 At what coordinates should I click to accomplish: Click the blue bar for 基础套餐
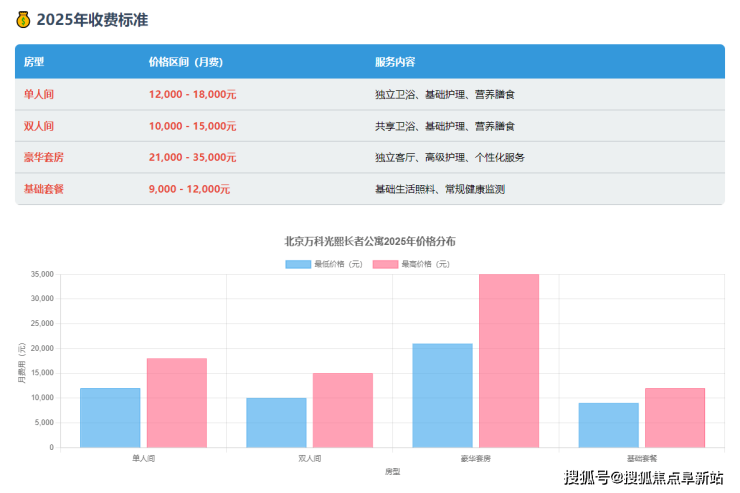608,425
